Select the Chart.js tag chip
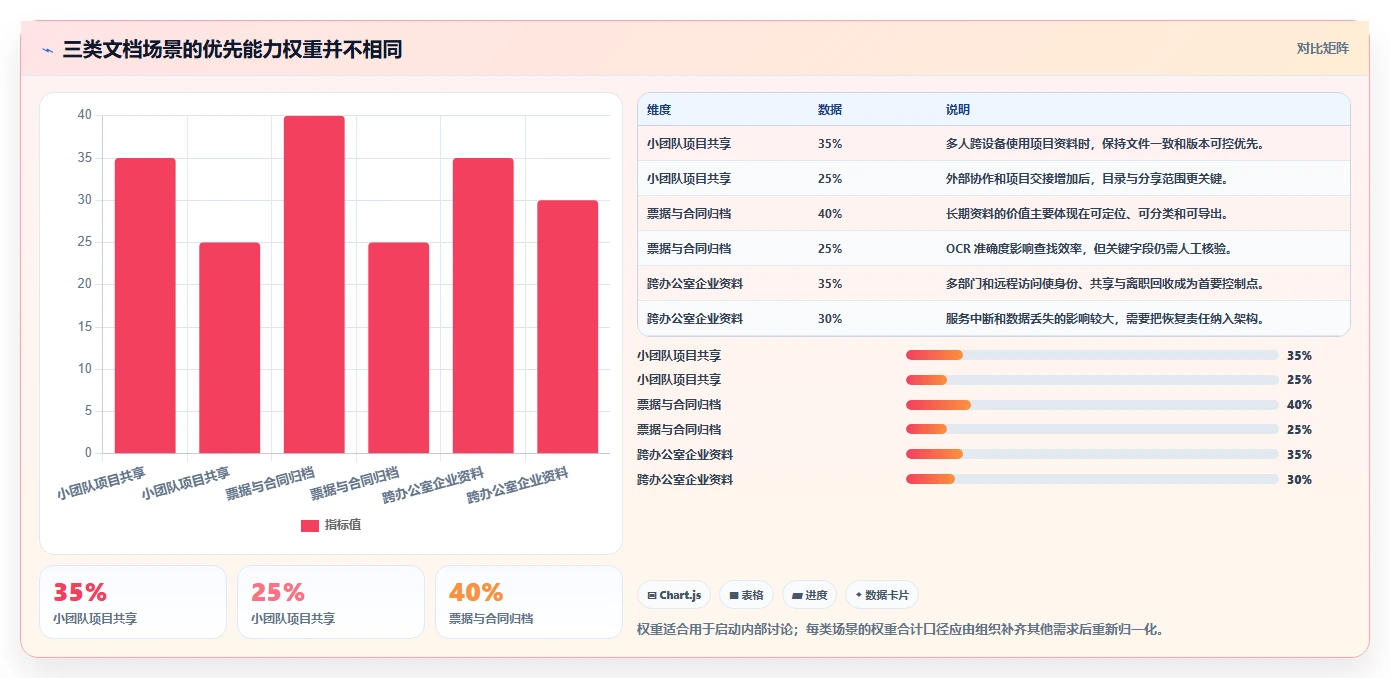 674,595
